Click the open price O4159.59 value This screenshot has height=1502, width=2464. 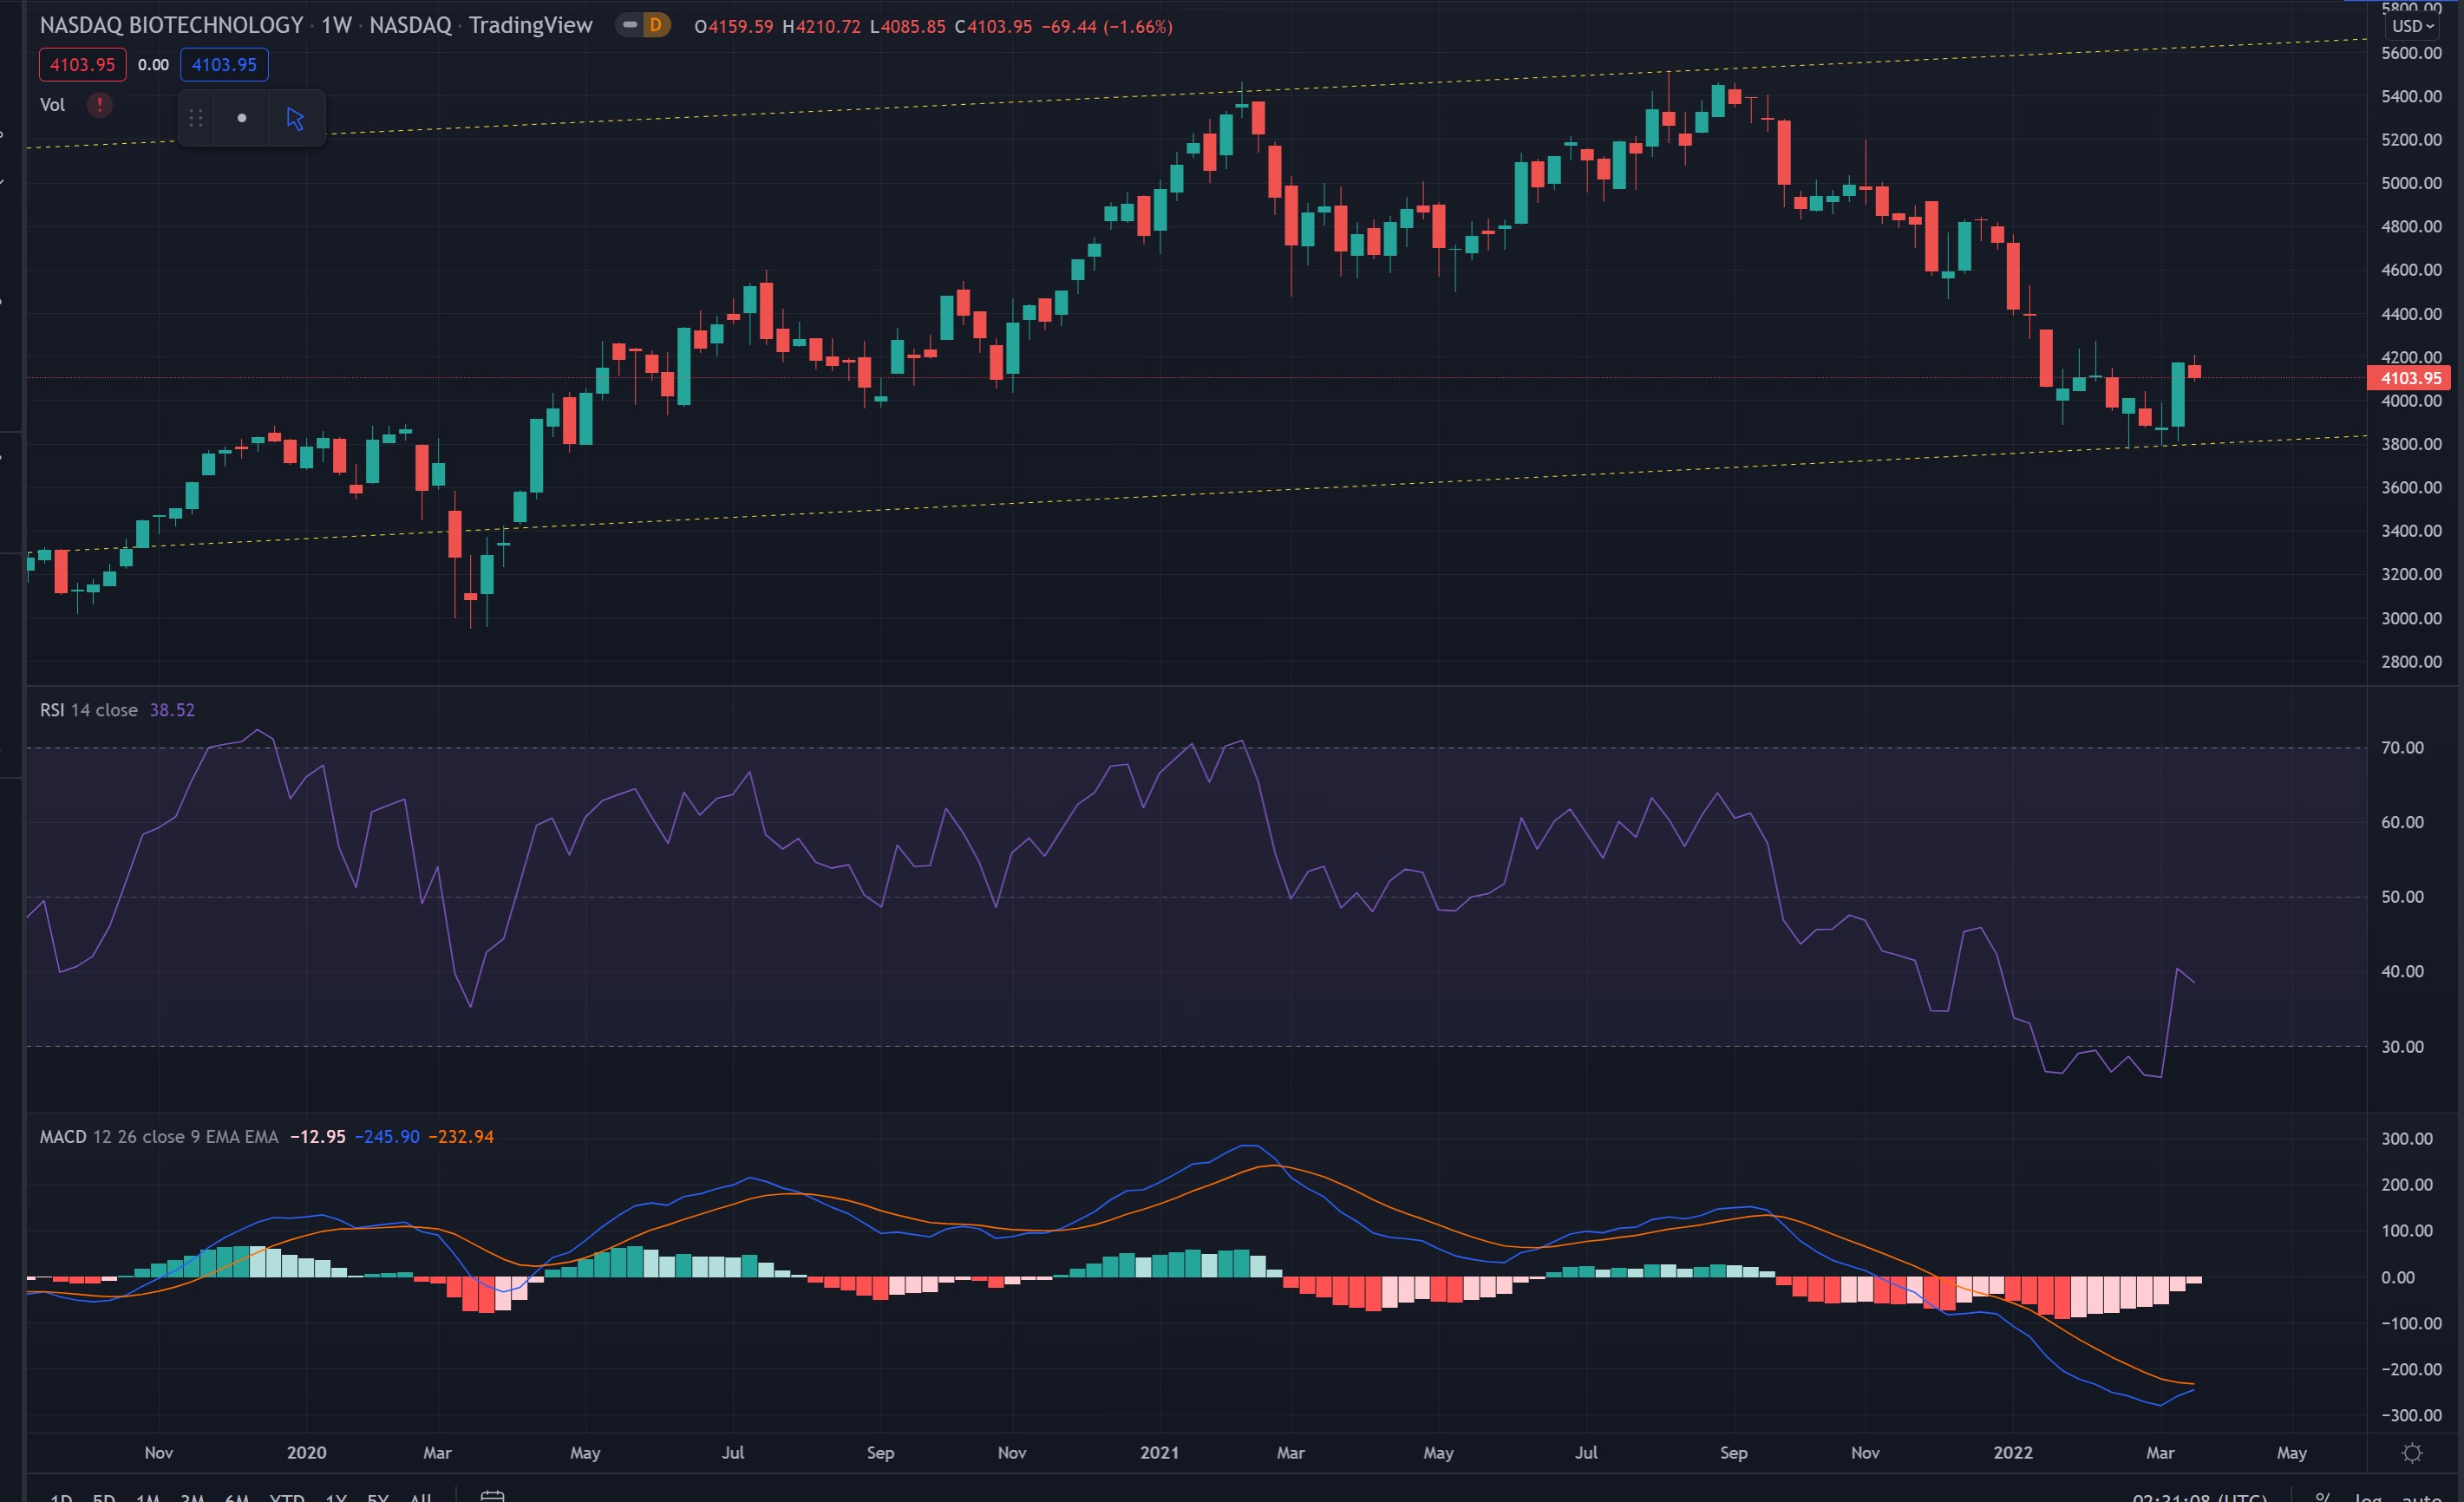733,26
